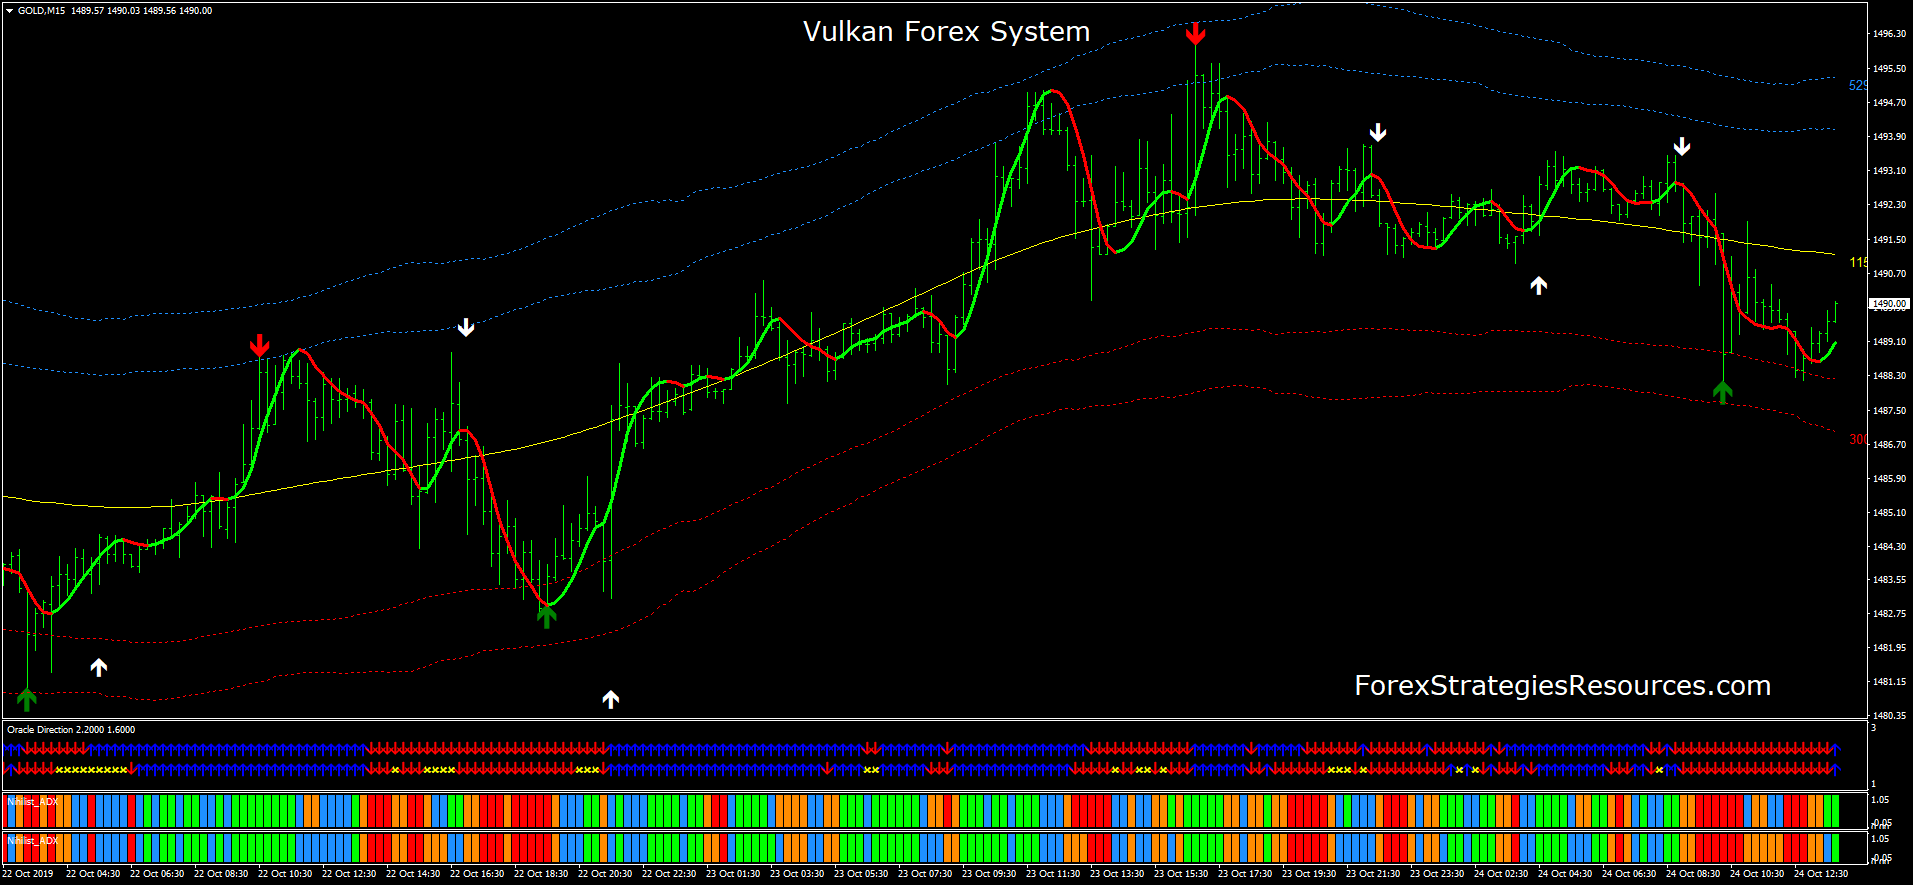Click the 1481.95 price scale label
The width and height of the screenshot is (1913, 885).
[1889, 648]
